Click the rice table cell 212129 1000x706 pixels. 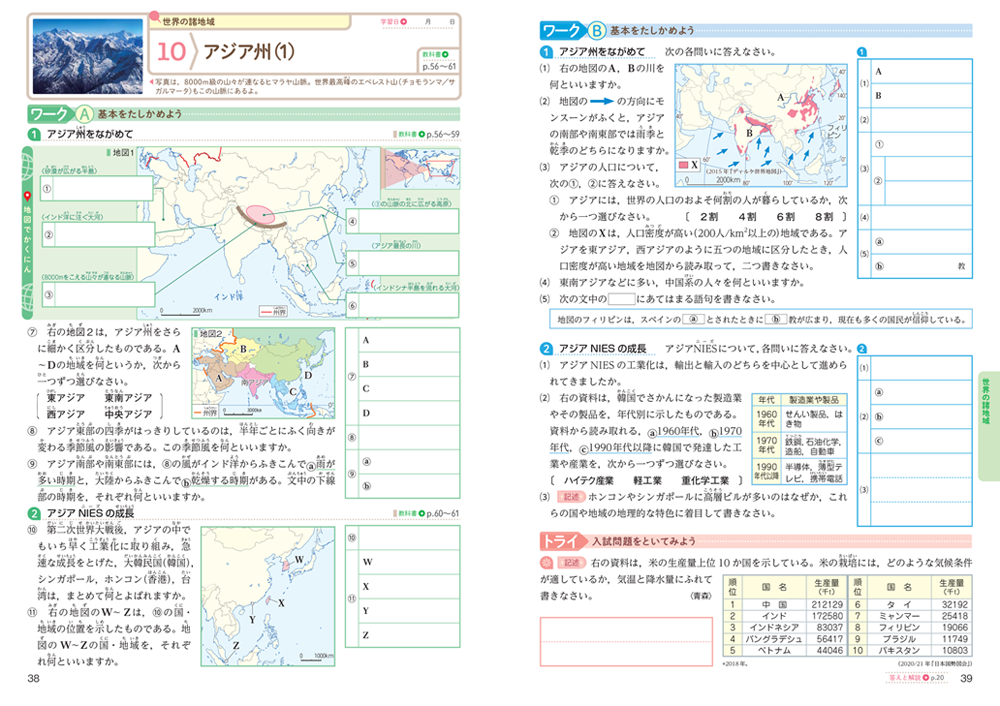(x=827, y=605)
